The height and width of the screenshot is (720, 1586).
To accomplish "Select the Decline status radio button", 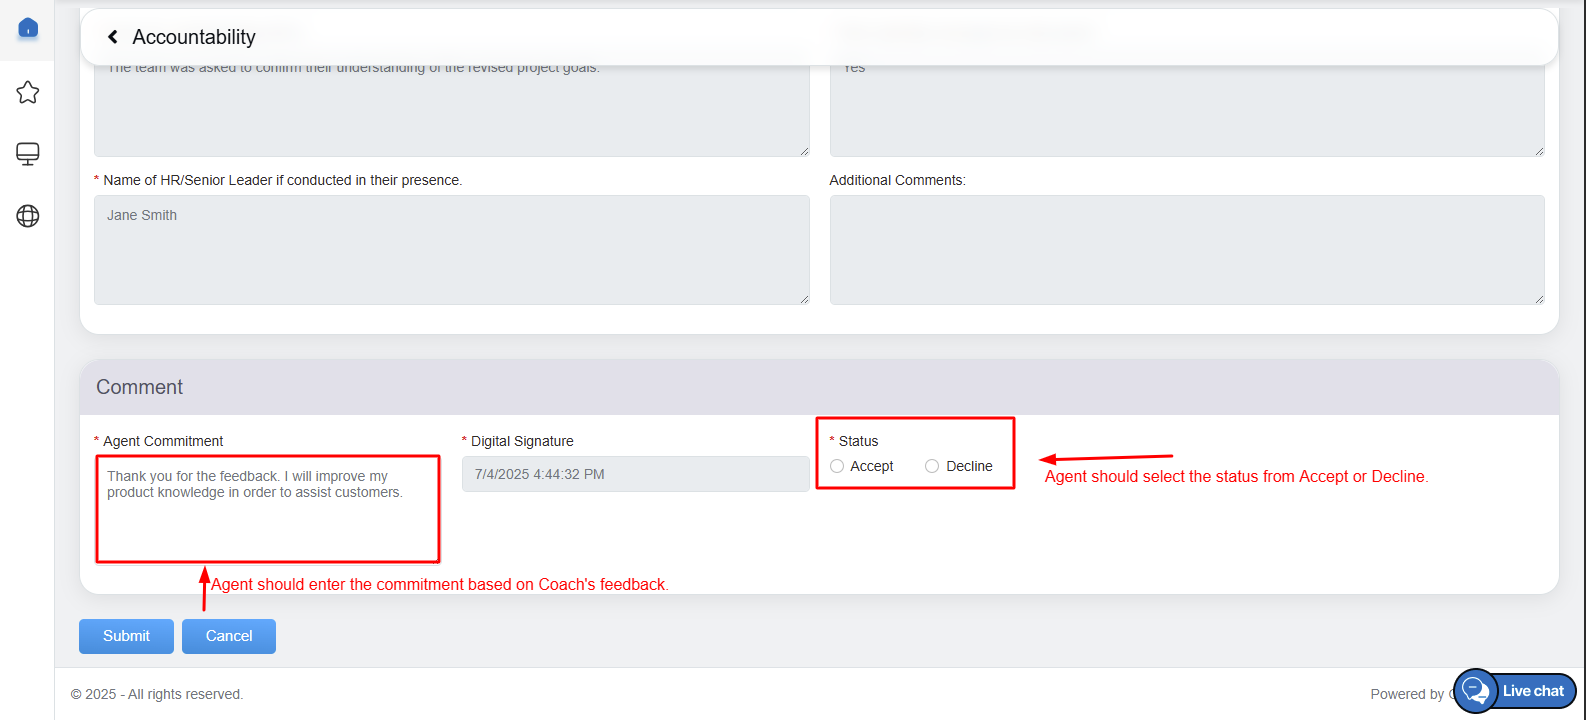I will tap(932, 466).
